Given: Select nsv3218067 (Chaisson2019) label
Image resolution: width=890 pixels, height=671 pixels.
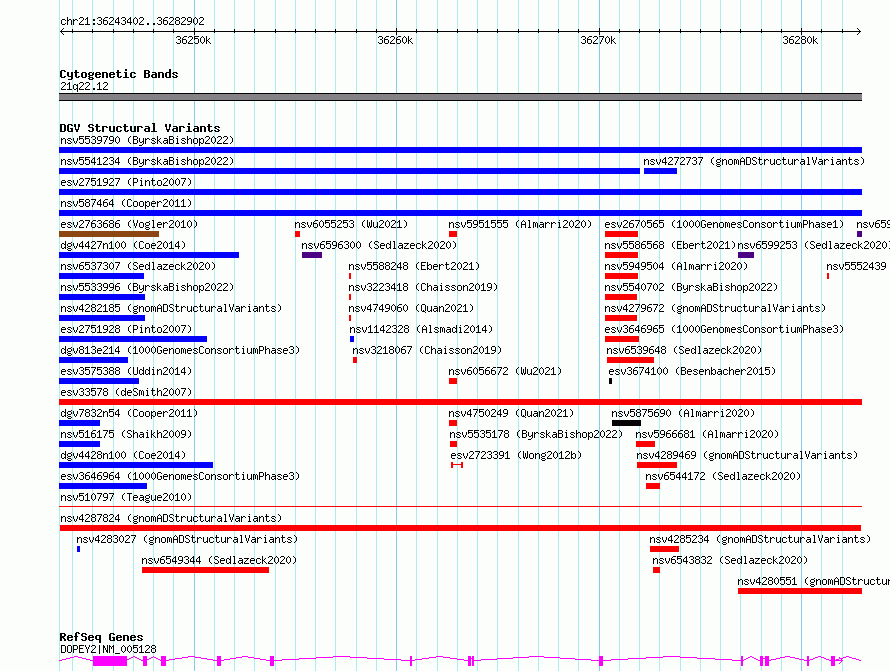Looking at the screenshot, I should (x=427, y=350).
